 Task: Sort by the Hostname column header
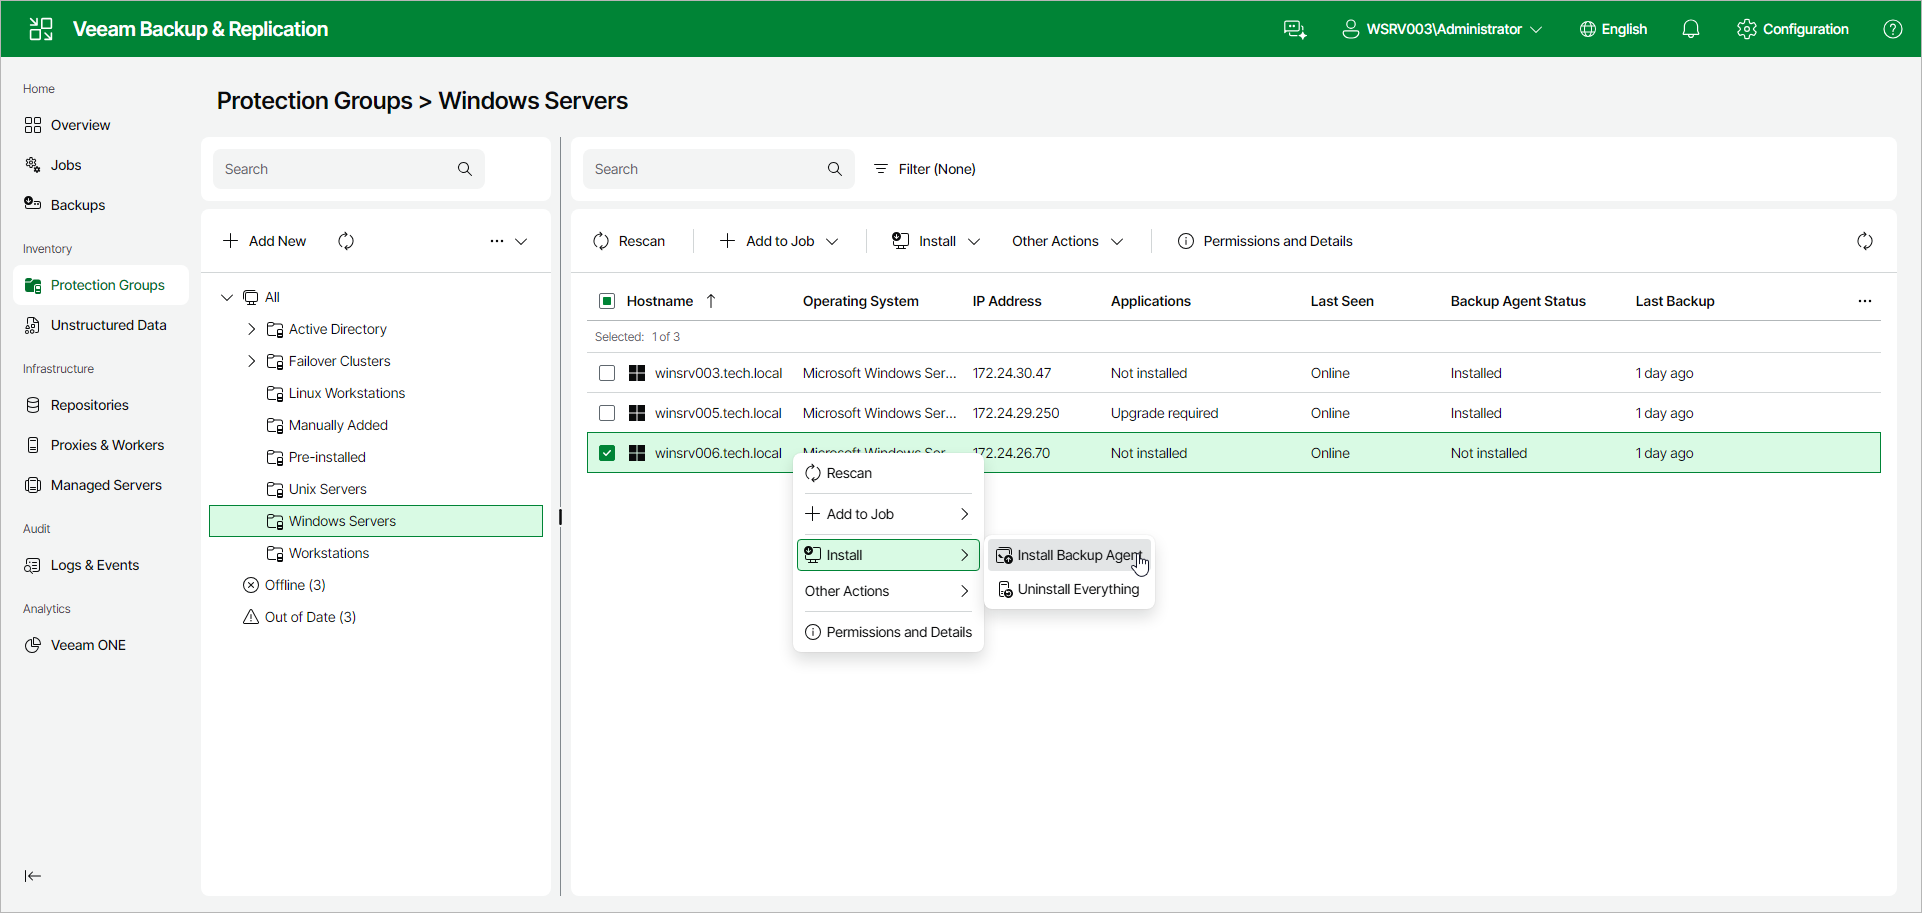[x=659, y=301]
